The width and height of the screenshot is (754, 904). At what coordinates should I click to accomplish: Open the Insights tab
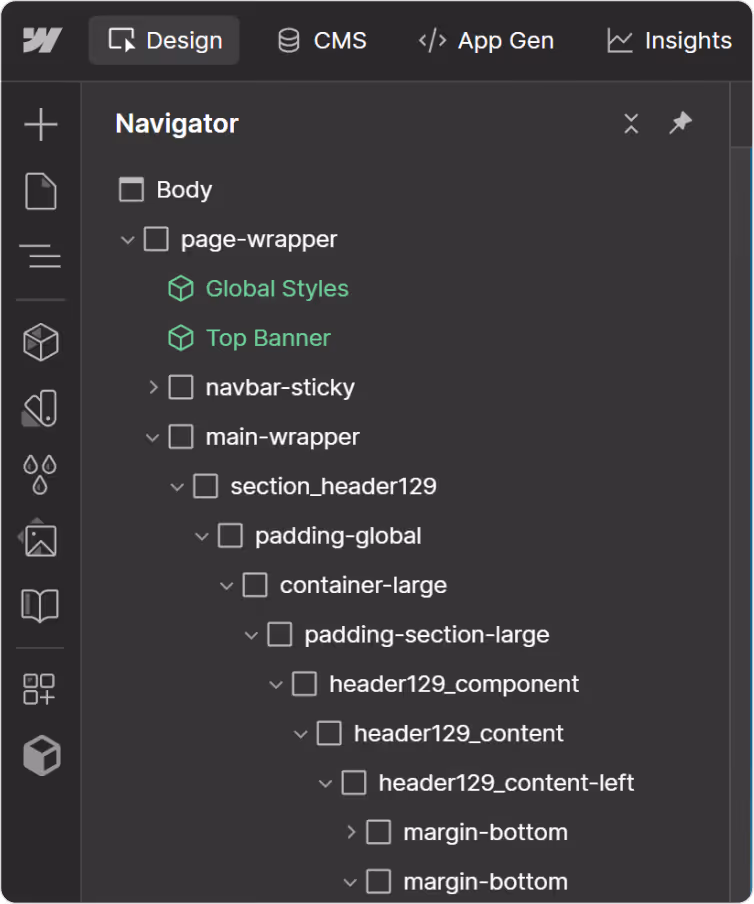click(x=668, y=40)
